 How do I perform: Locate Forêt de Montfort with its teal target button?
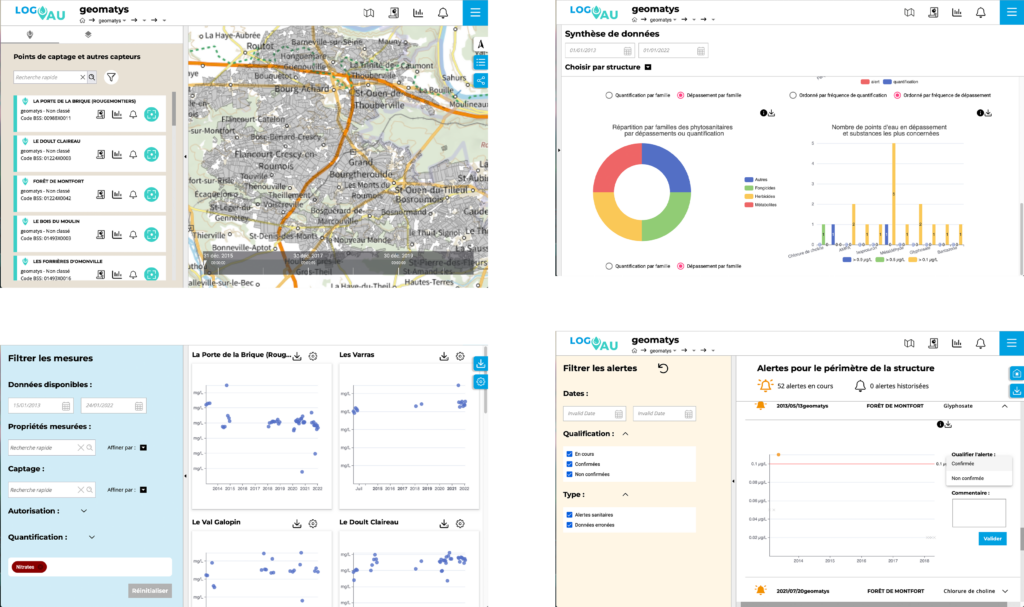(152, 195)
